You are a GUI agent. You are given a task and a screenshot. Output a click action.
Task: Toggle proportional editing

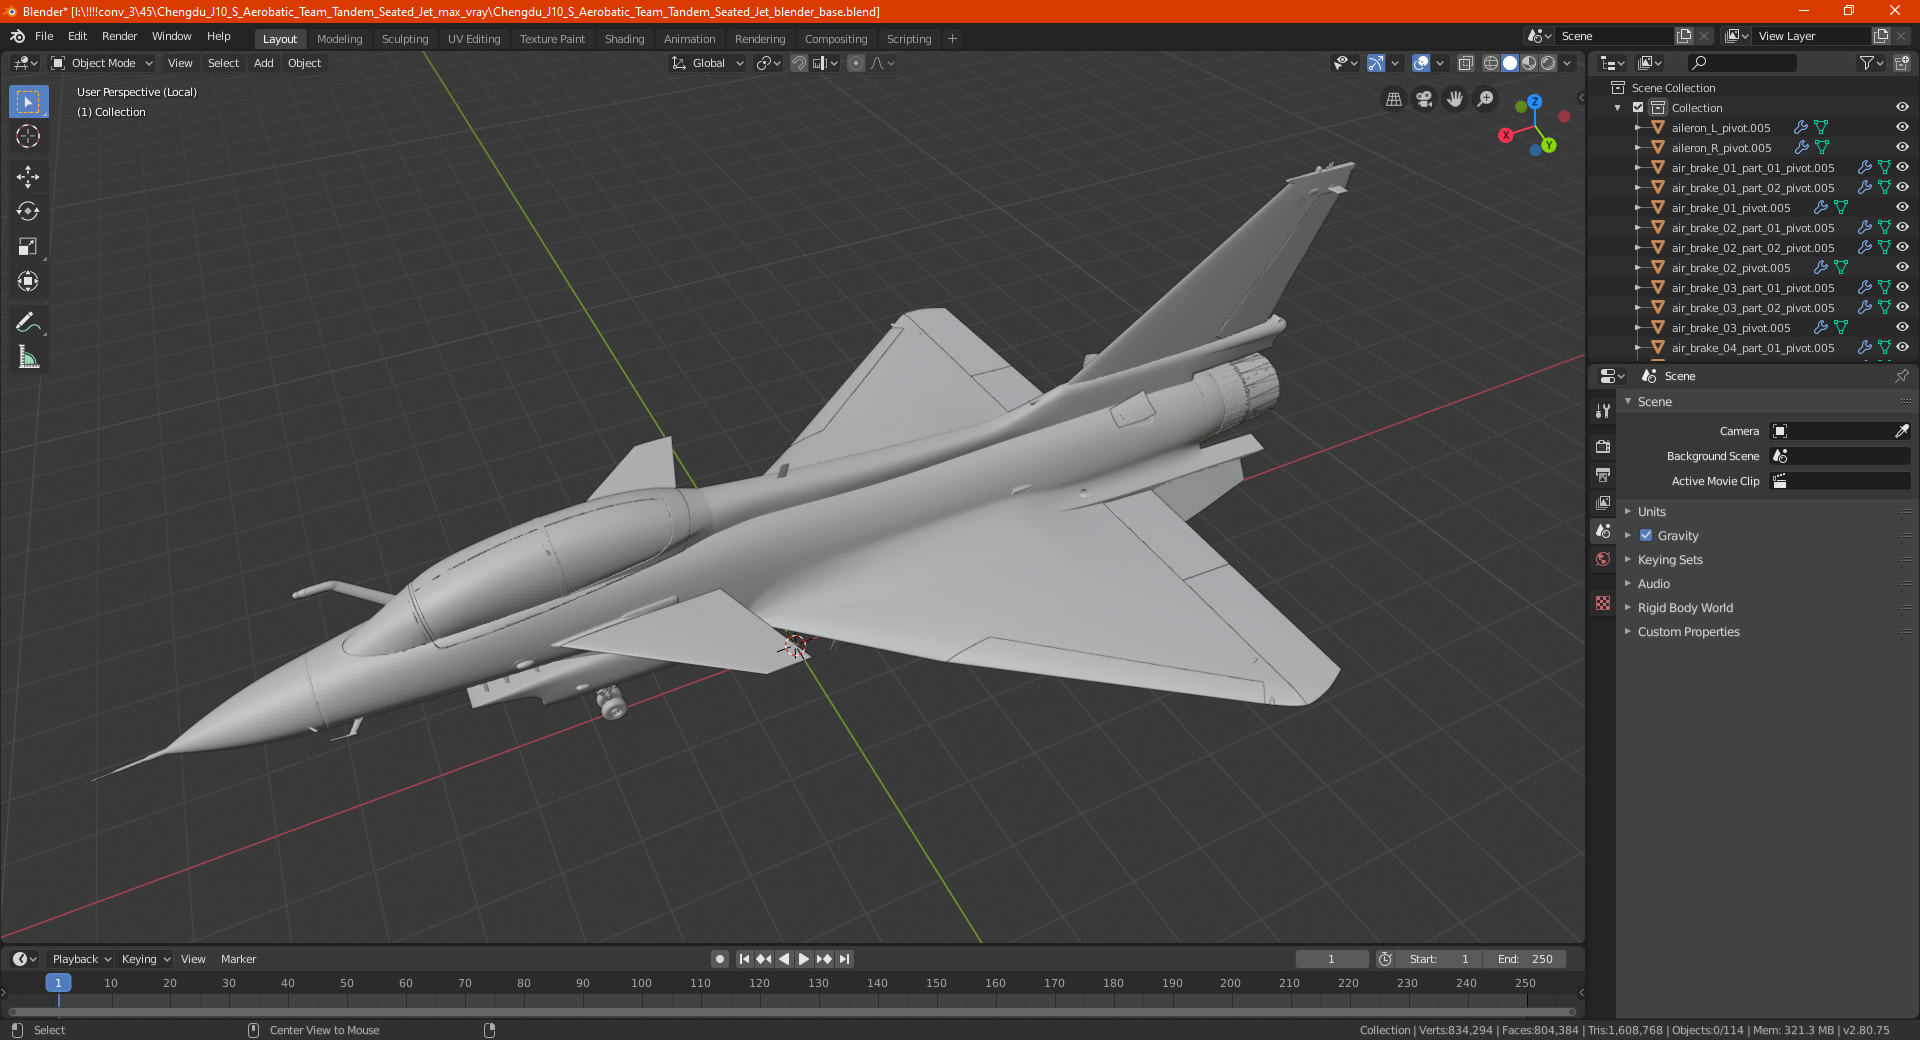856,63
